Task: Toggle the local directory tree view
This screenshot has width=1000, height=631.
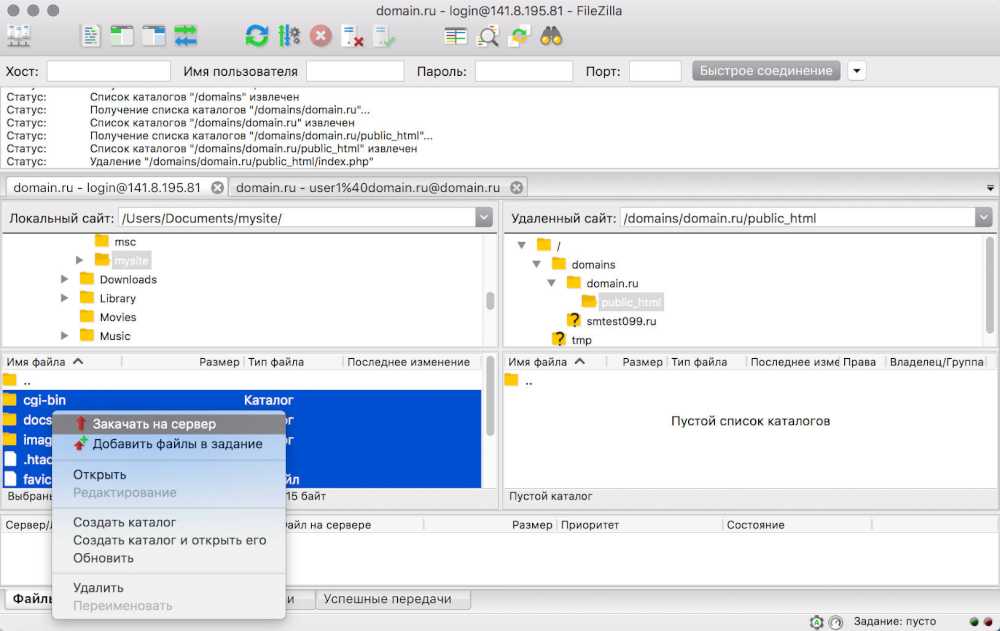Action: [122, 36]
